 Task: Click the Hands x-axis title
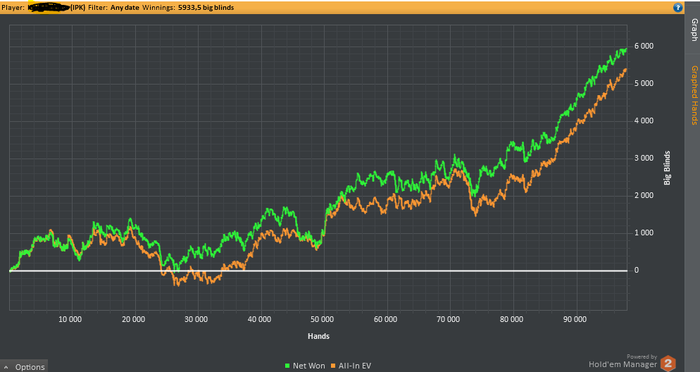tap(318, 336)
